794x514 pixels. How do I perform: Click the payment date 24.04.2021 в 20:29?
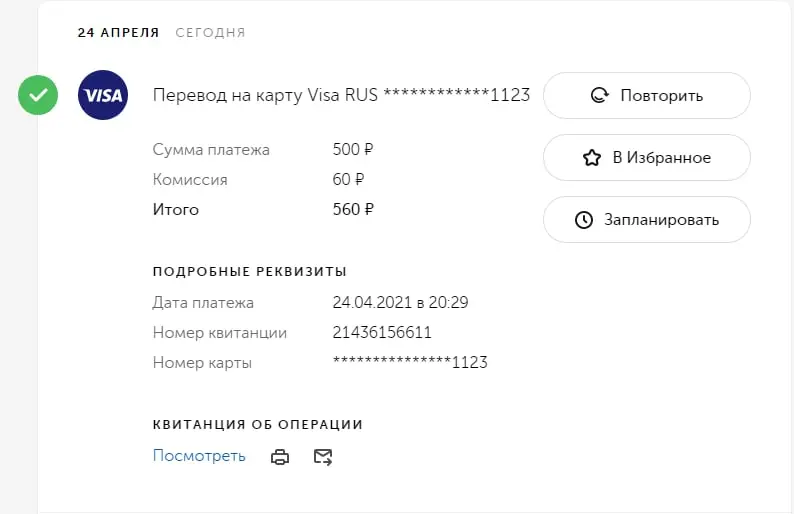[400, 302]
